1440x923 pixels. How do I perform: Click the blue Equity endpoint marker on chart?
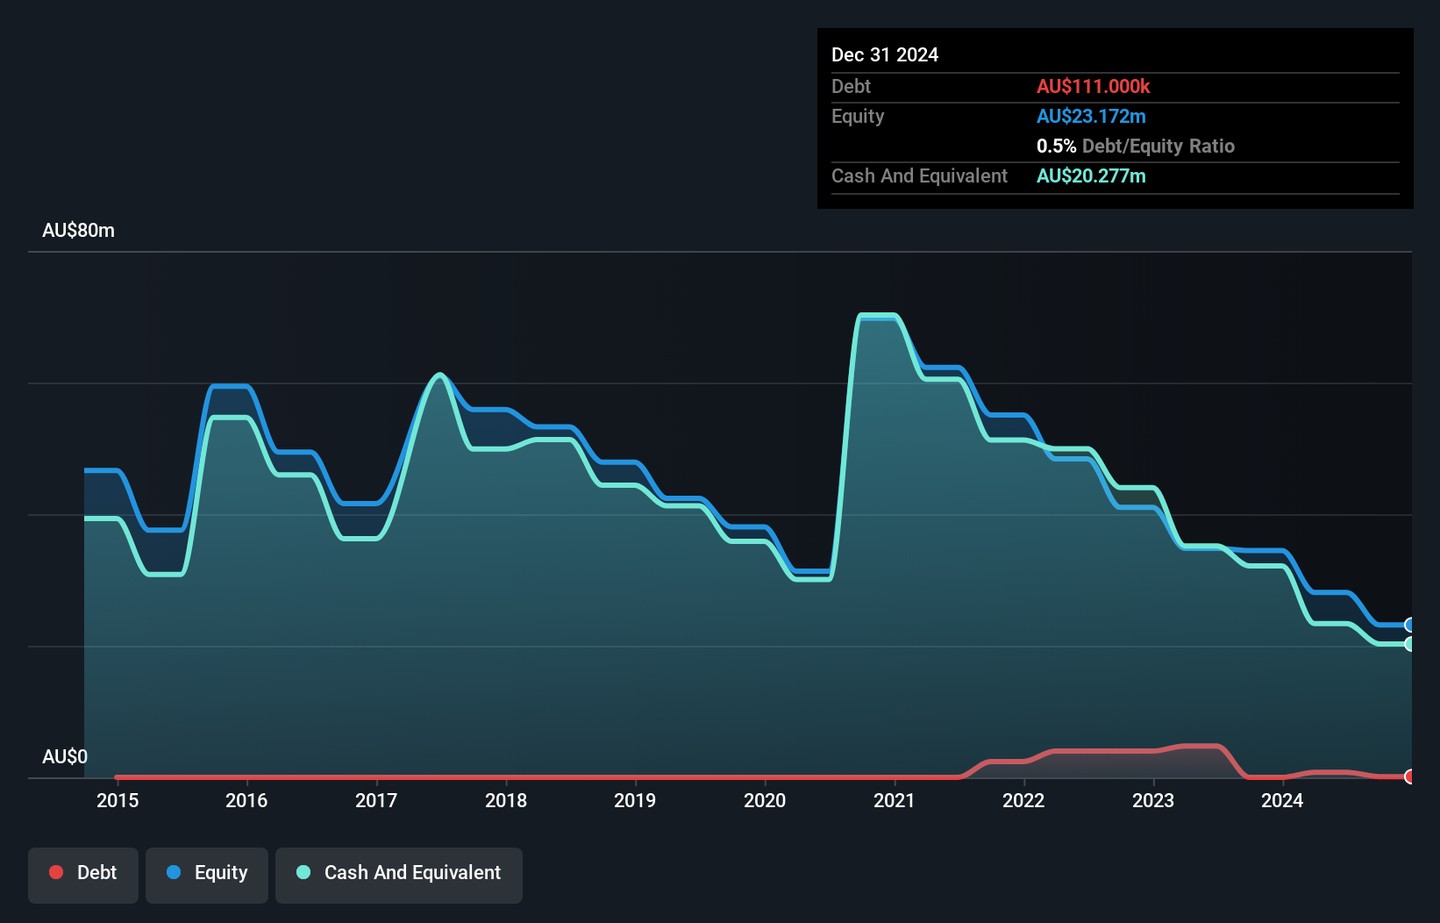coord(1409,625)
